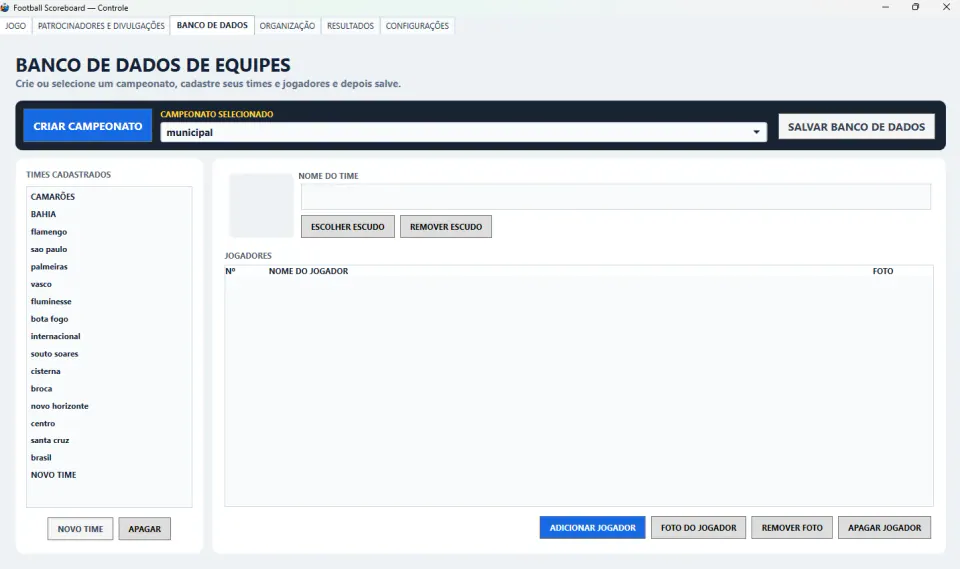Switch to Patrocinadores e Divulgações tab
Screen dimensions: 960x569
(101, 26)
